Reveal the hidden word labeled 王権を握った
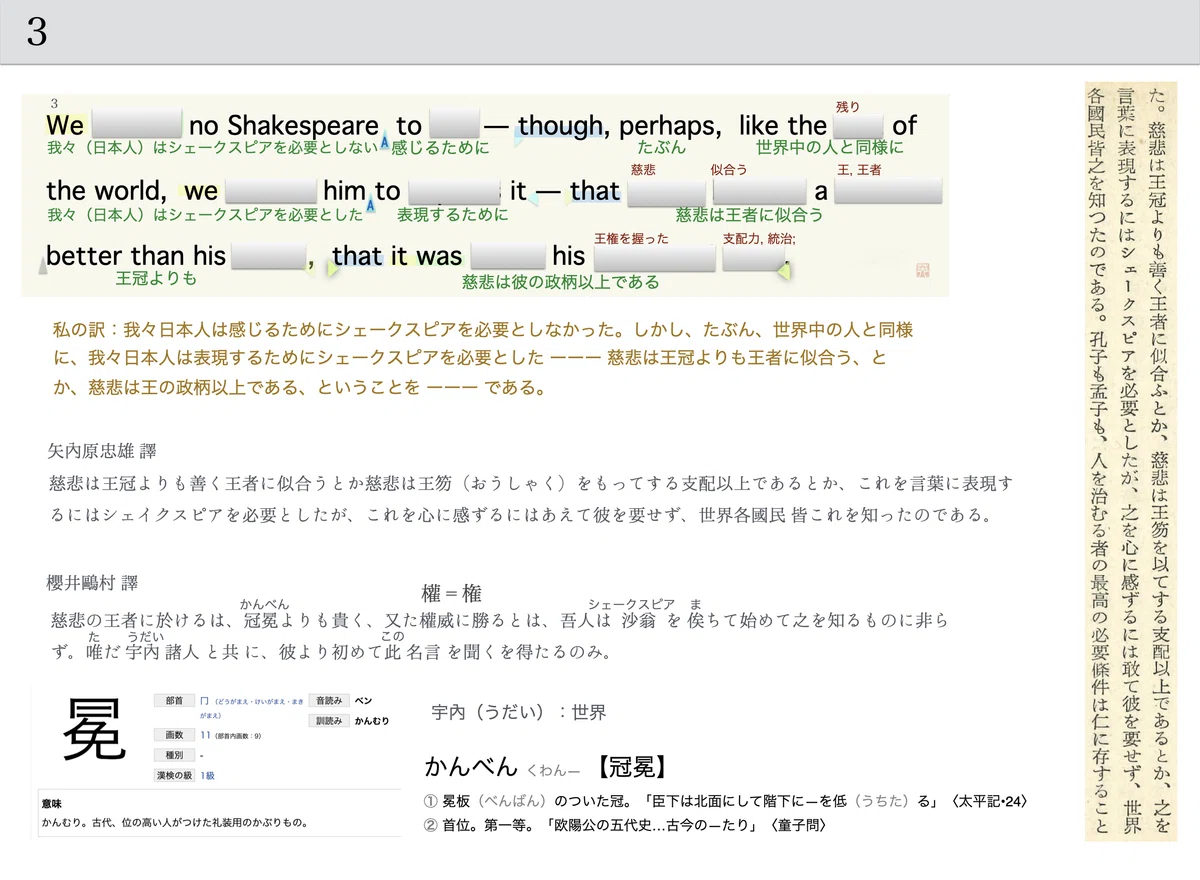This screenshot has width=1200, height=880. (x=655, y=258)
